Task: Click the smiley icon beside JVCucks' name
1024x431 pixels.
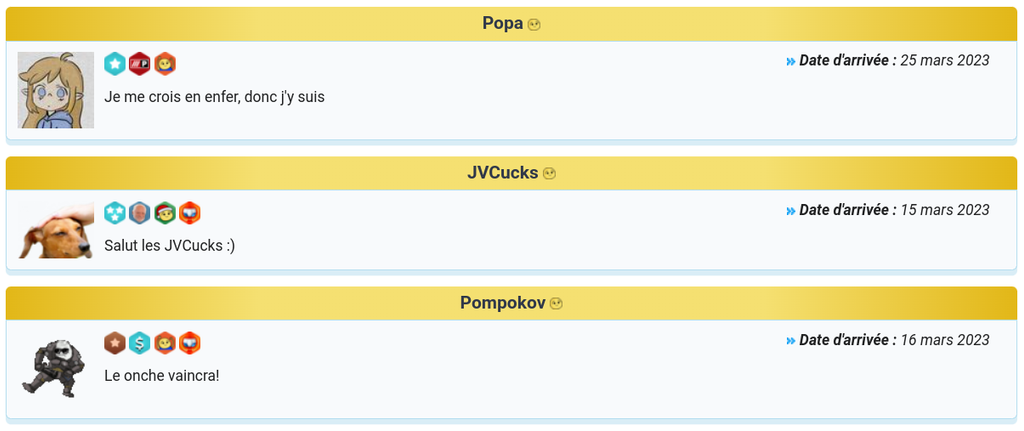Action: point(549,174)
